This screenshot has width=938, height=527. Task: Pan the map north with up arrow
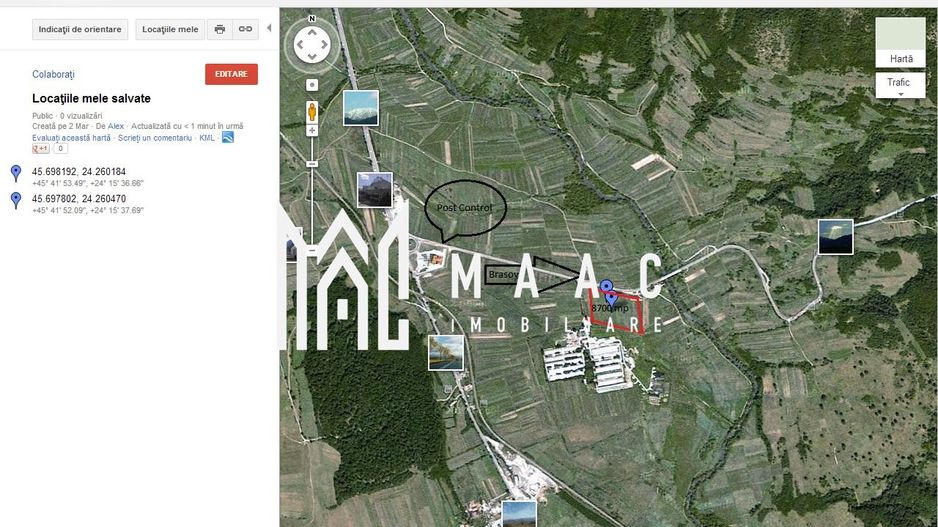pyautogui.click(x=312, y=32)
